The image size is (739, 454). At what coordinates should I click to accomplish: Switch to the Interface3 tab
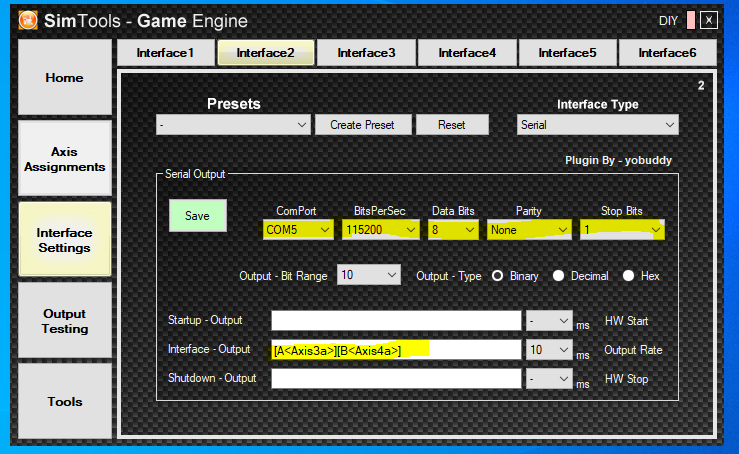366,53
